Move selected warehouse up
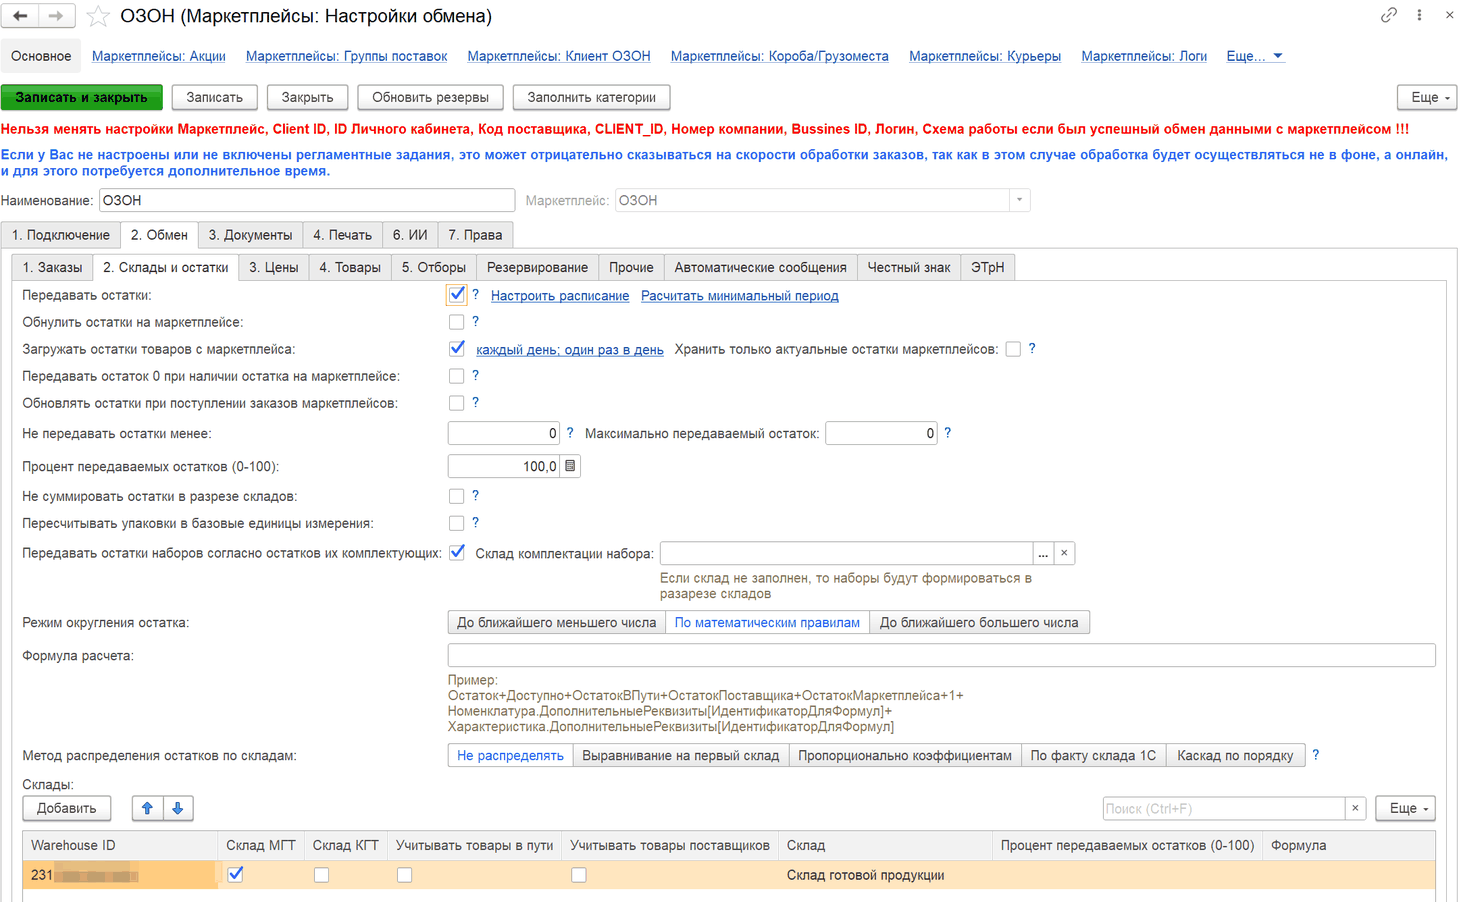This screenshot has height=902, width=1461. point(147,808)
